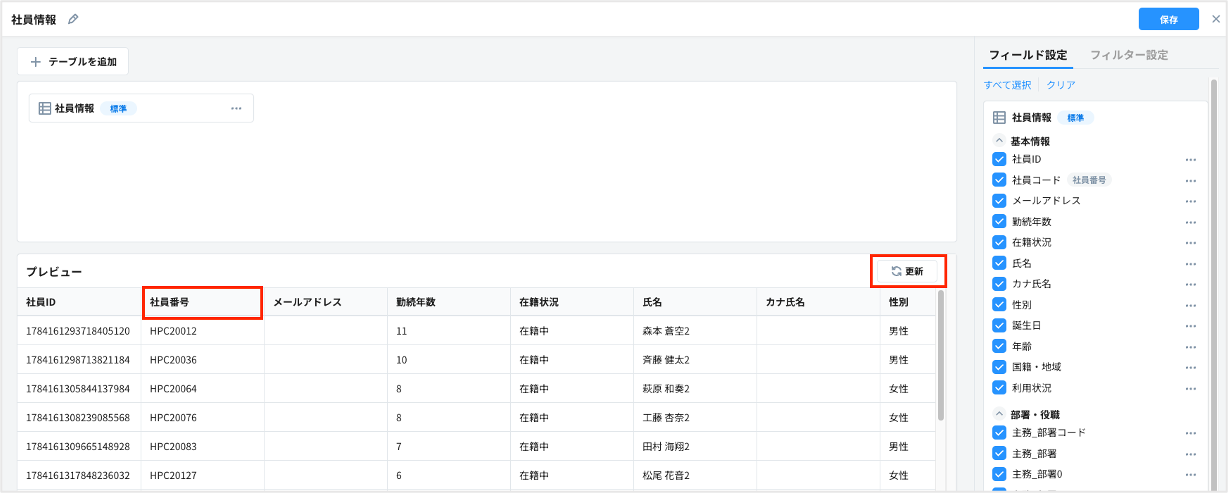The image size is (1228, 494).
Task: Open more options for 主務_部署コード field
Action: click(x=1190, y=433)
